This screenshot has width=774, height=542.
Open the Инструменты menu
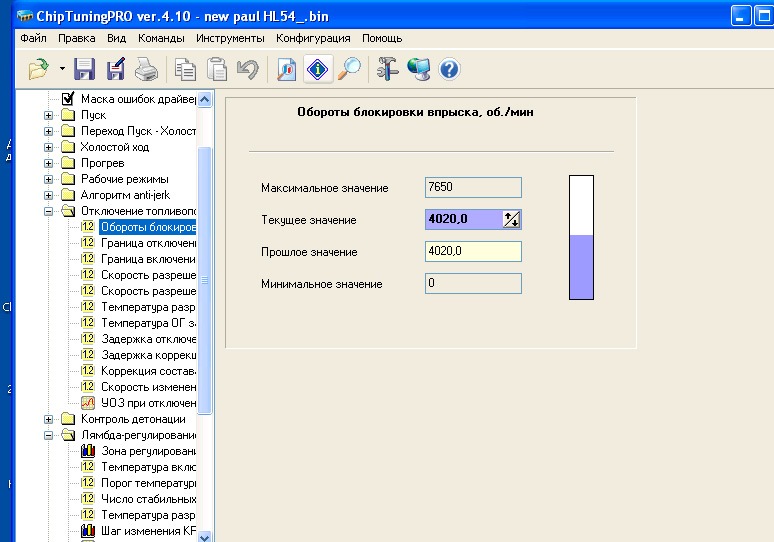(x=230, y=38)
